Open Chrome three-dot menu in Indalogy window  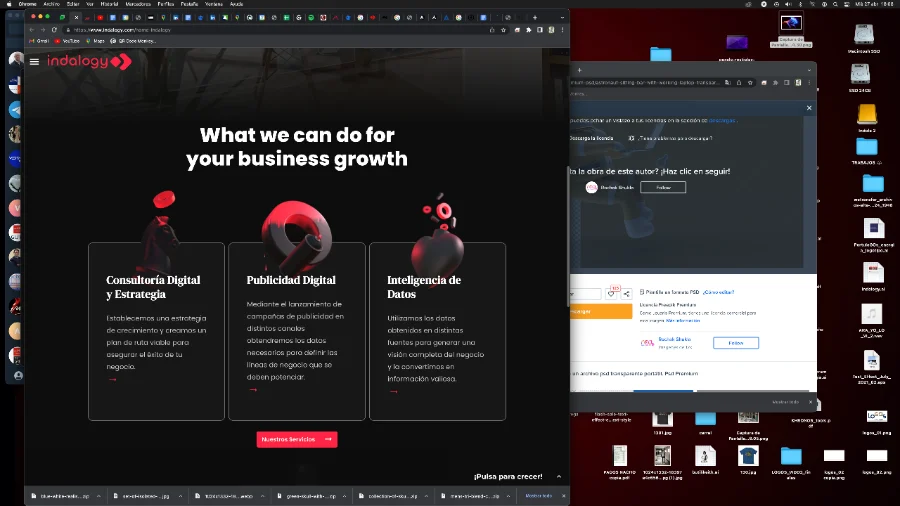pos(562,30)
